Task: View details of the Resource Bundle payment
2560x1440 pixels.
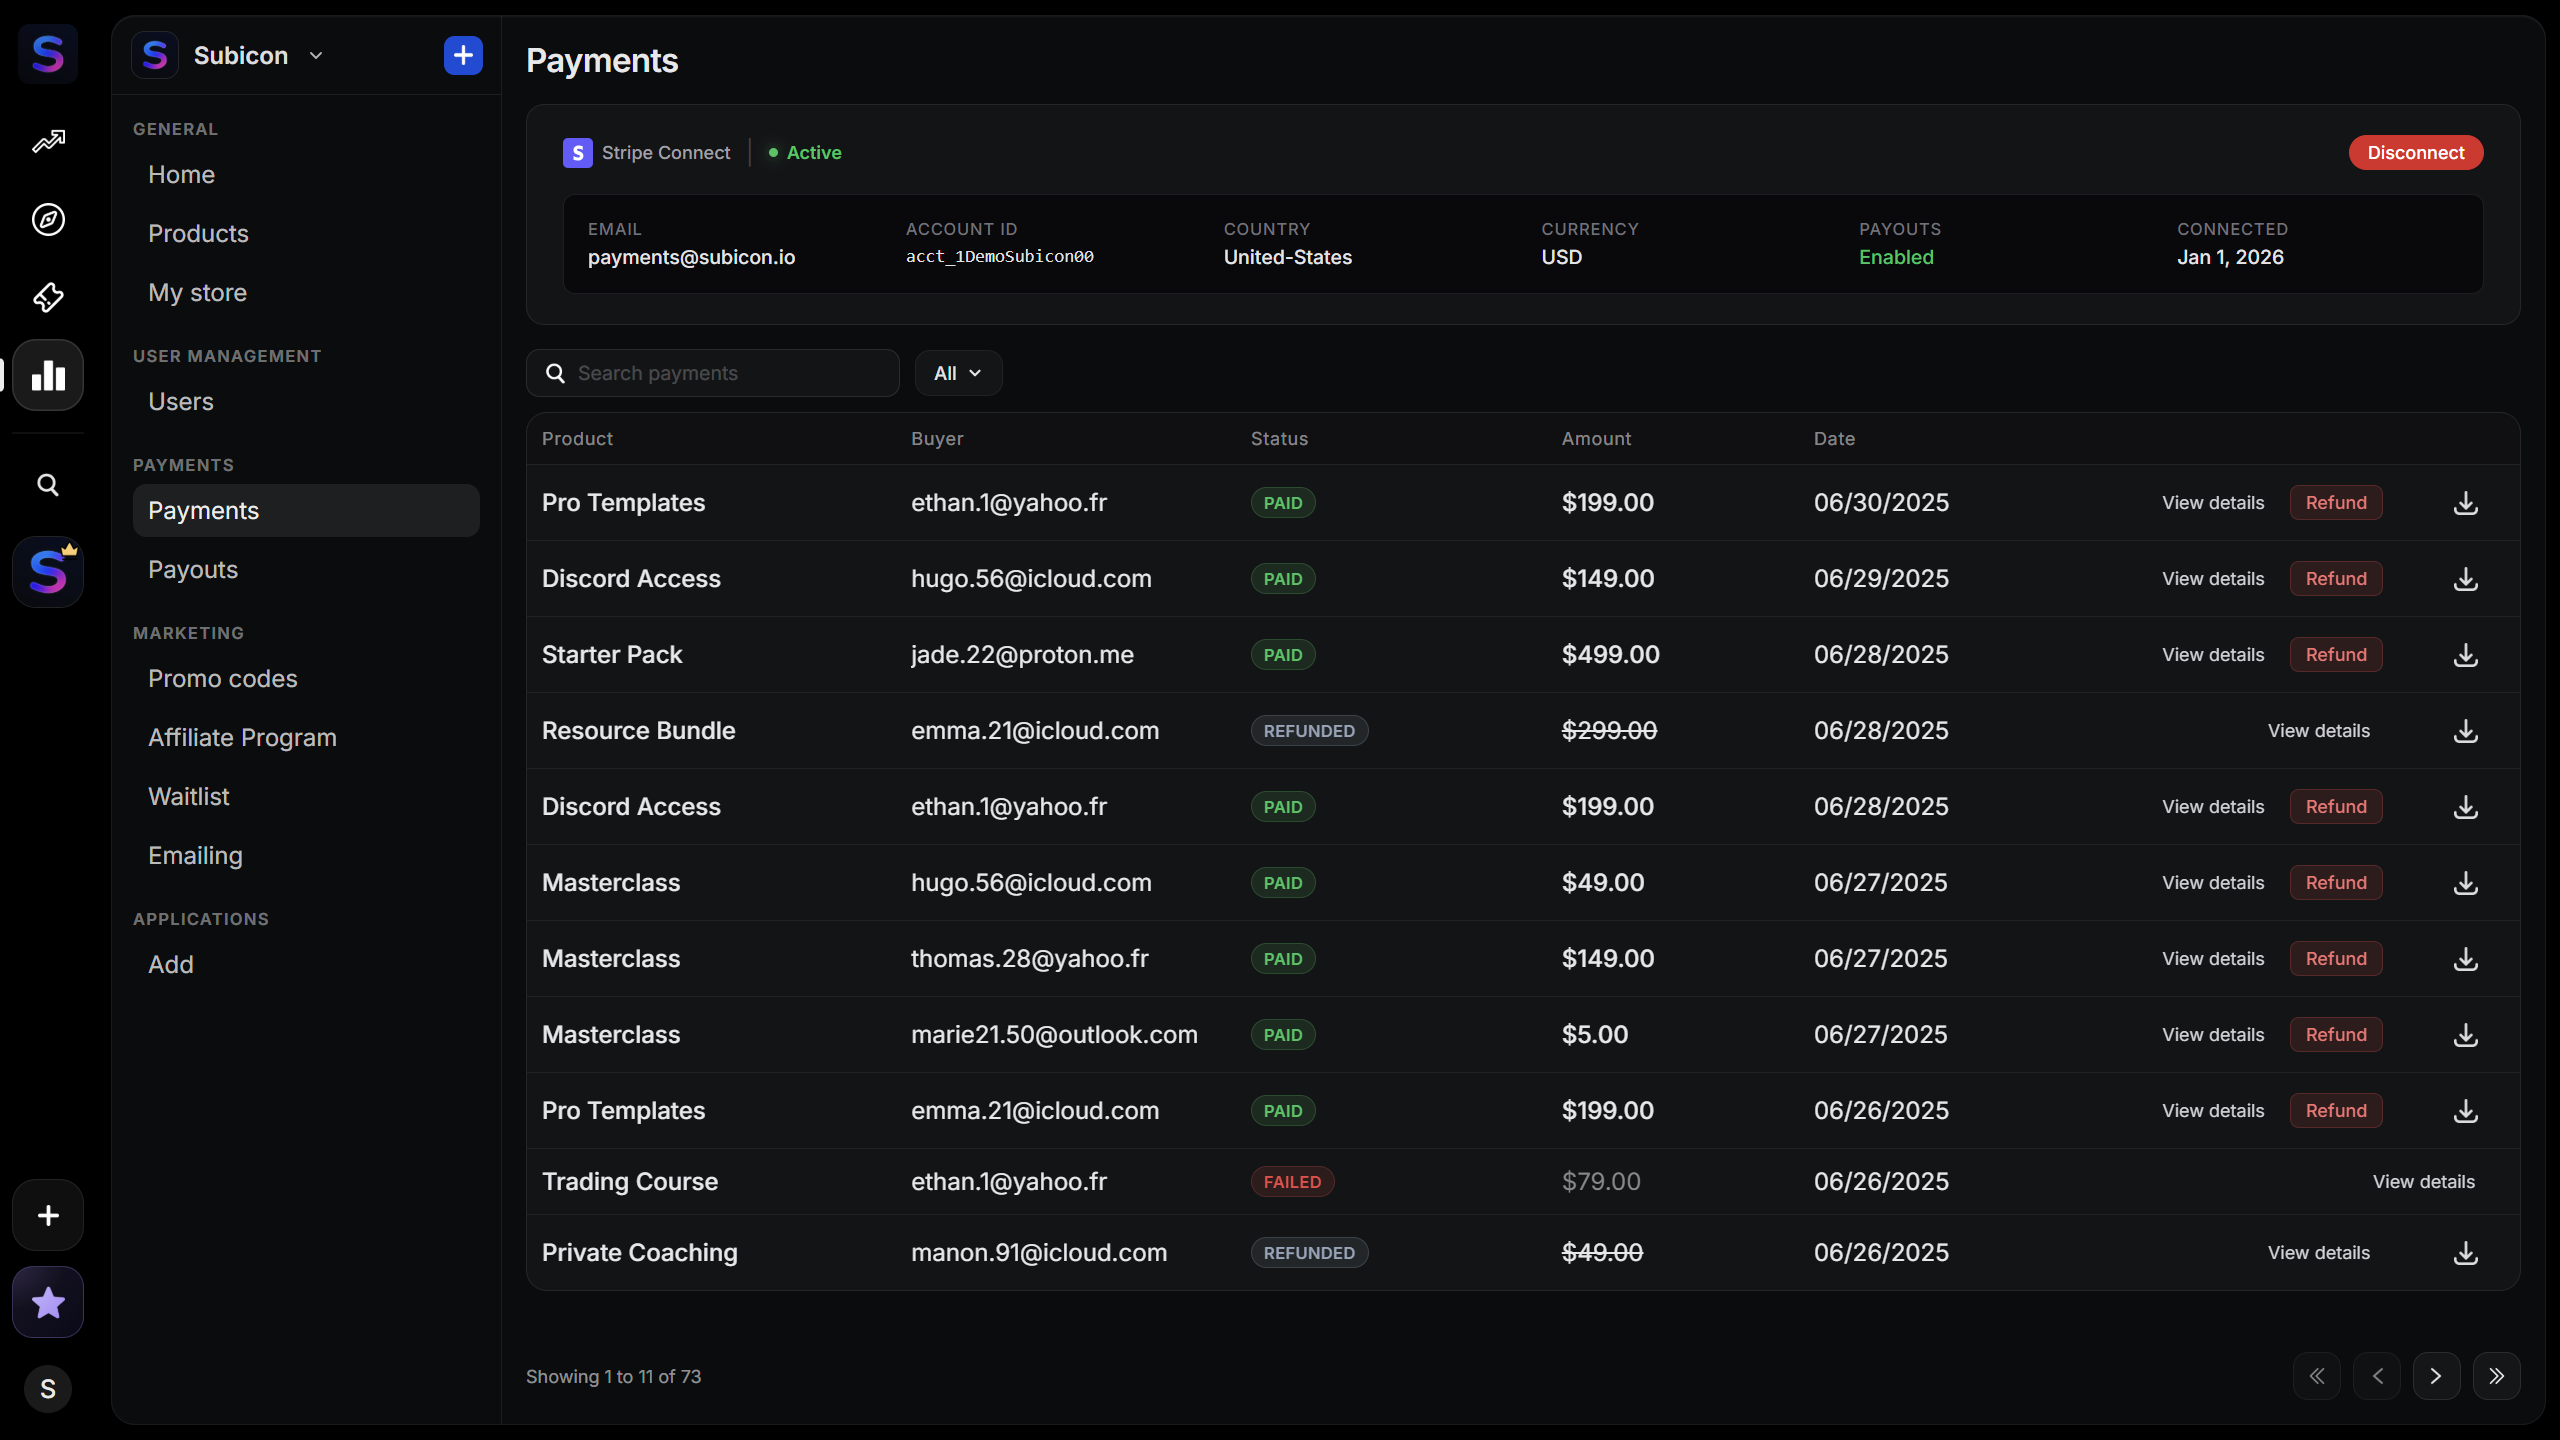Action: 2318,731
